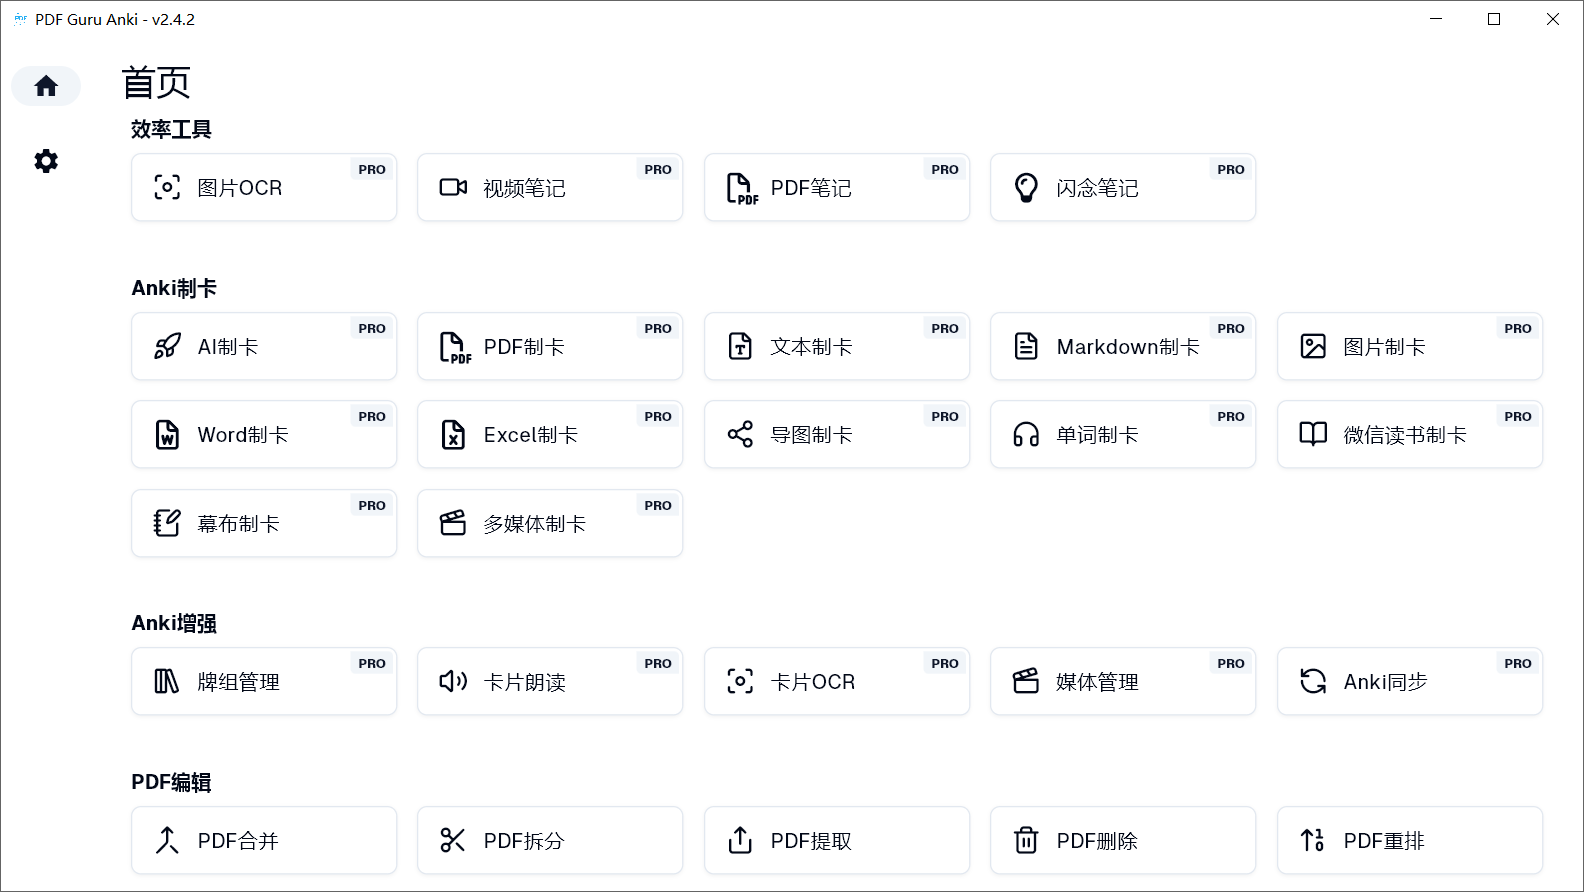Open the 闪念笔记 tool card

pyautogui.click(x=1123, y=187)
